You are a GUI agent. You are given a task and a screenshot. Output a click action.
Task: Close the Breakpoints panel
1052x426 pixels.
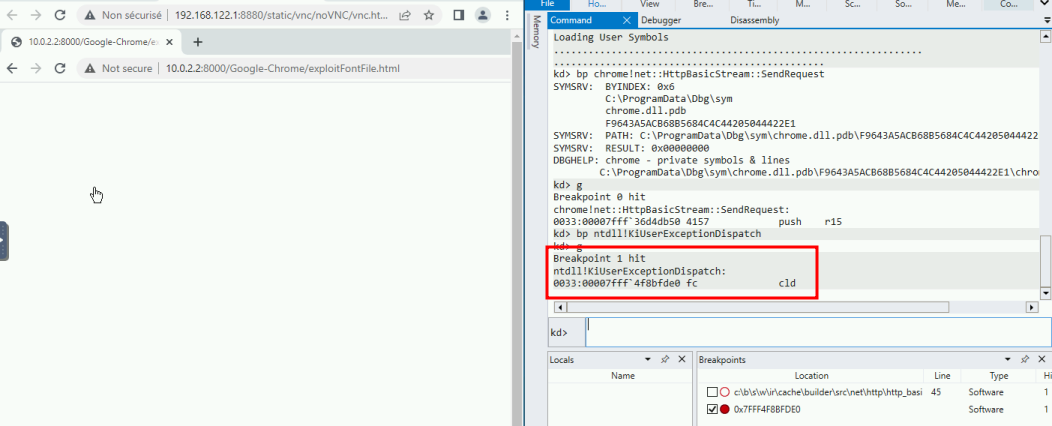(1042, 360)
